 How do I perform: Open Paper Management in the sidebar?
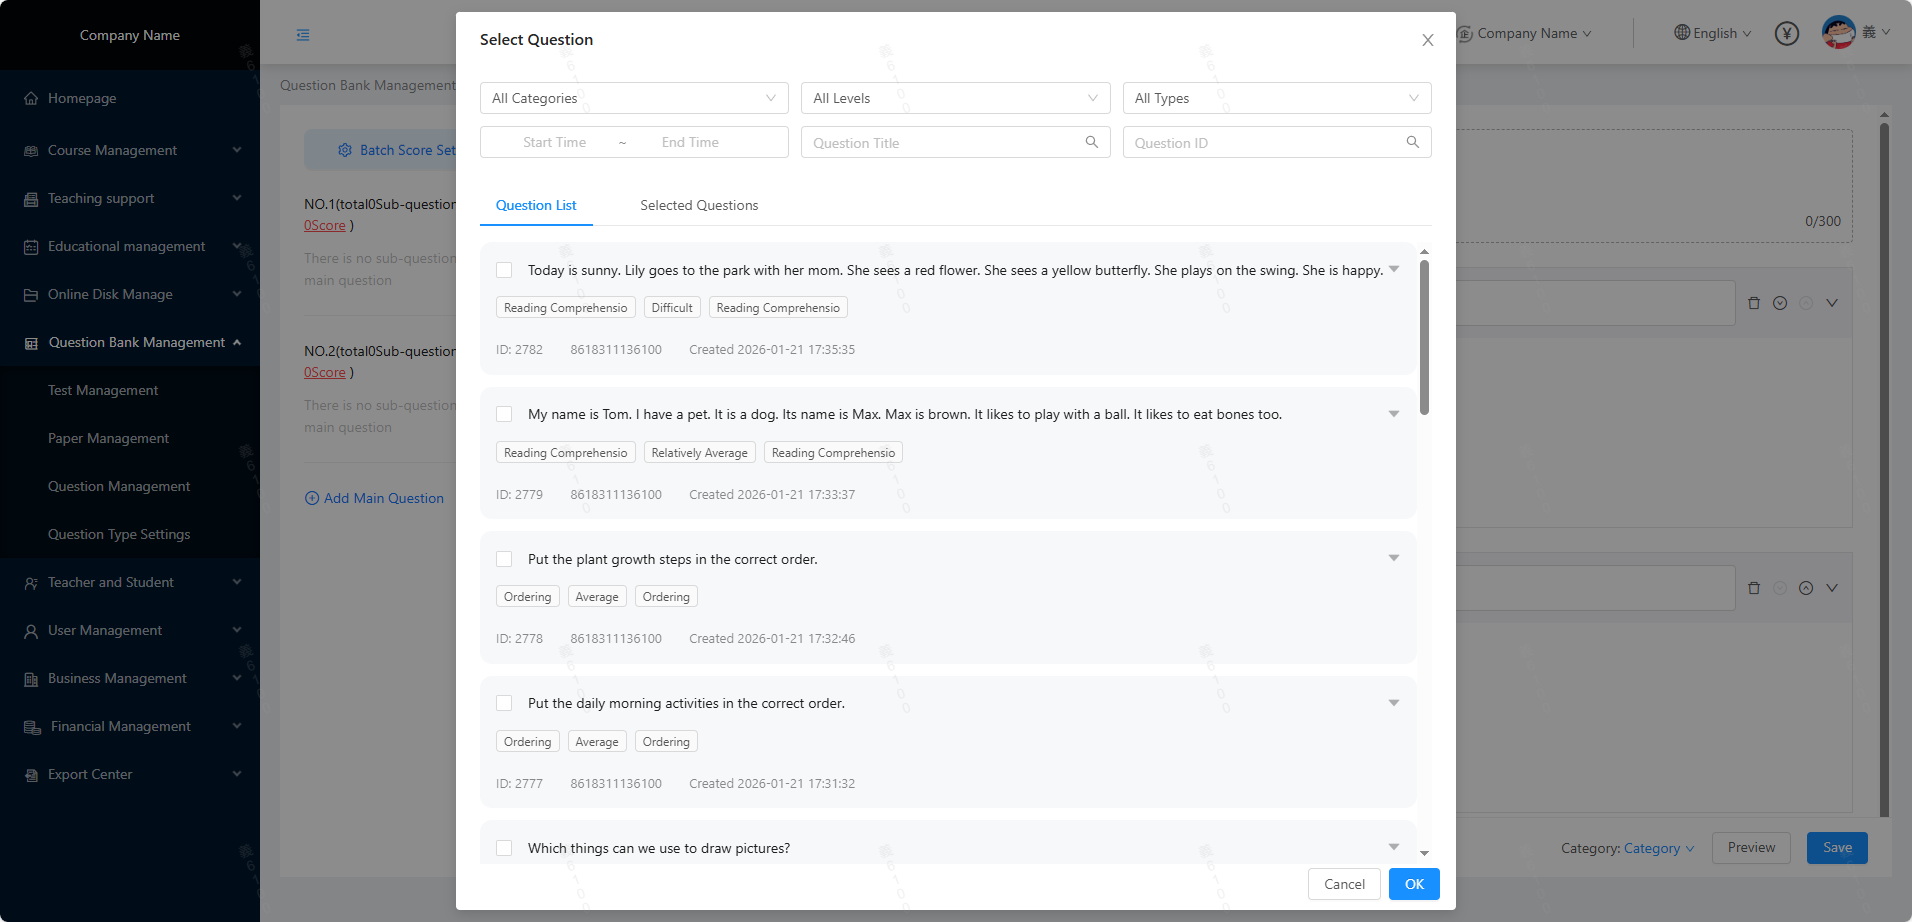pyautogui.click(x=108, y=438)
